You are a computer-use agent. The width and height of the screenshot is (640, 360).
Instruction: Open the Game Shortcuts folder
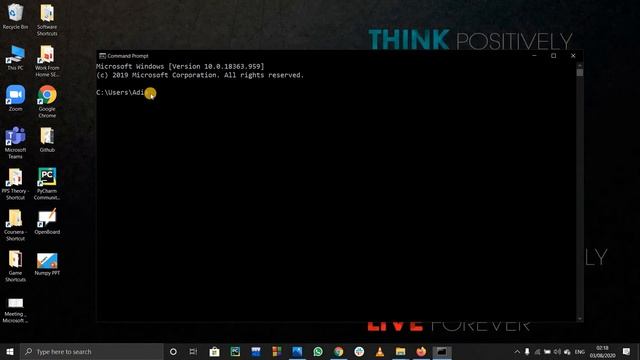point(15,266)
